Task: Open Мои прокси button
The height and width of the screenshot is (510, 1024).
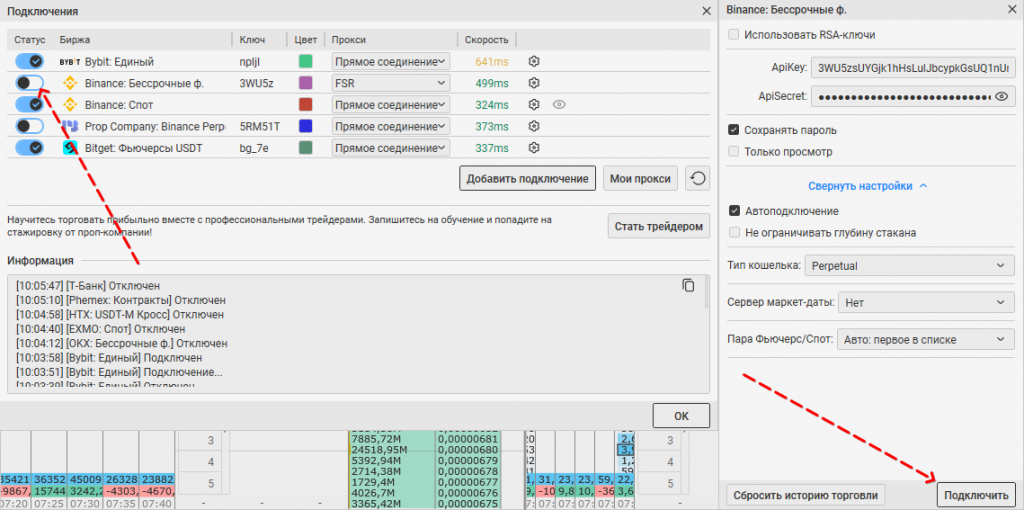Action: click(x=641, y=178)
